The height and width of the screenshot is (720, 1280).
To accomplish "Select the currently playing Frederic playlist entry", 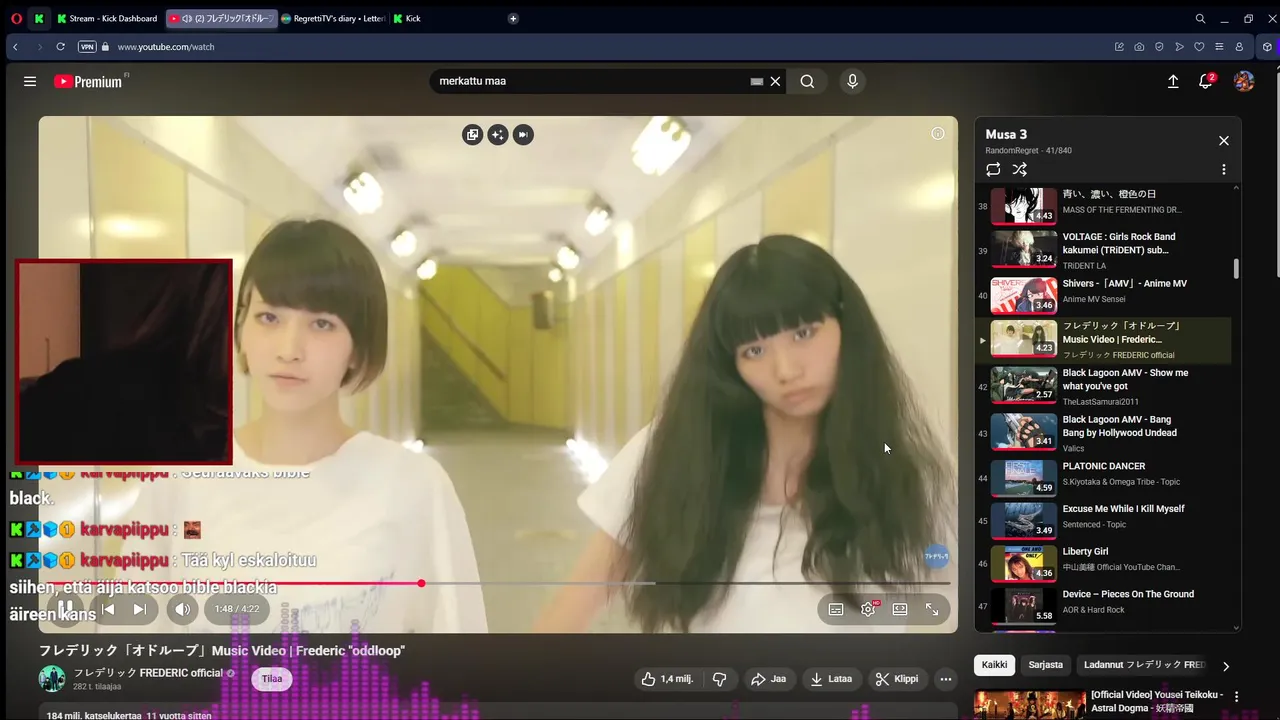I will tap(1104, 340).
